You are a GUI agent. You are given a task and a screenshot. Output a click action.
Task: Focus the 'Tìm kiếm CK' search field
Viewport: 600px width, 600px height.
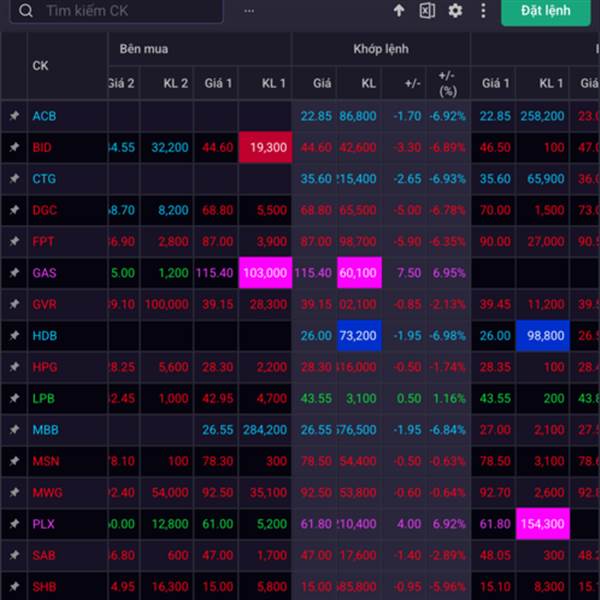(116, 11)
